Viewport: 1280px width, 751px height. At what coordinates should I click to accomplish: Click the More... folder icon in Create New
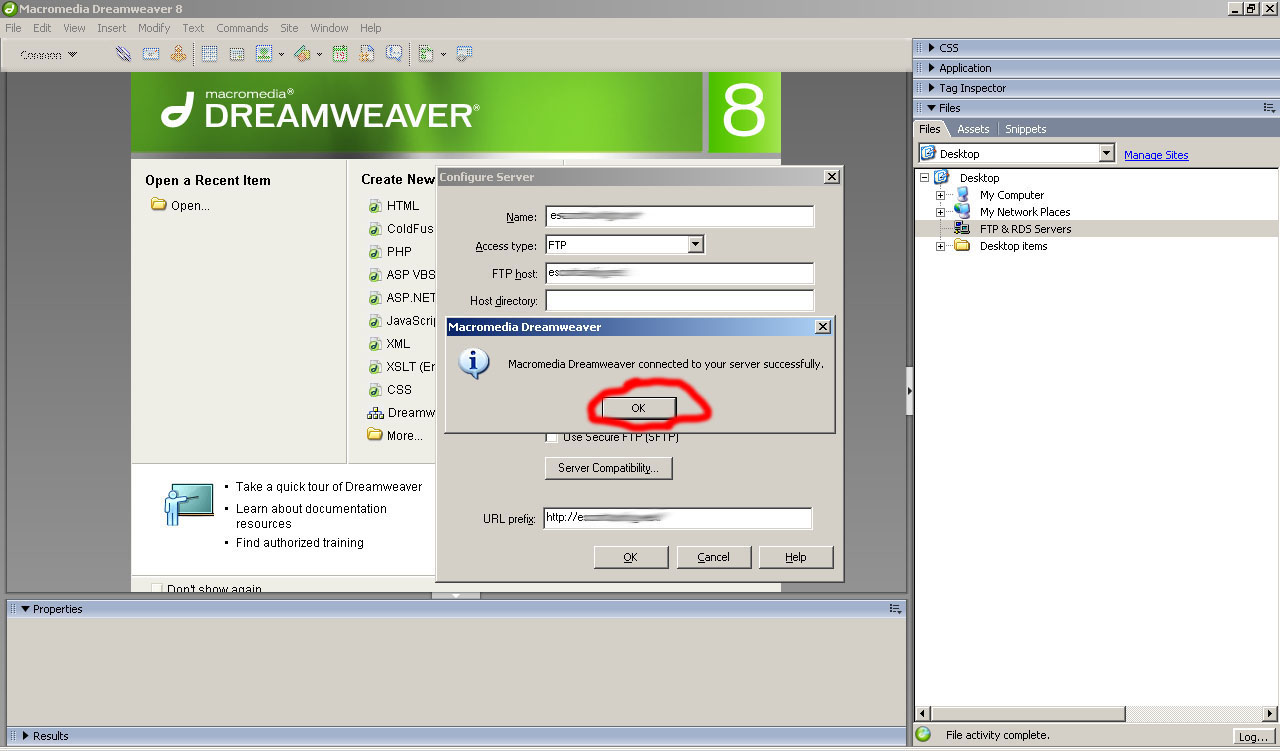coord(375,435)
